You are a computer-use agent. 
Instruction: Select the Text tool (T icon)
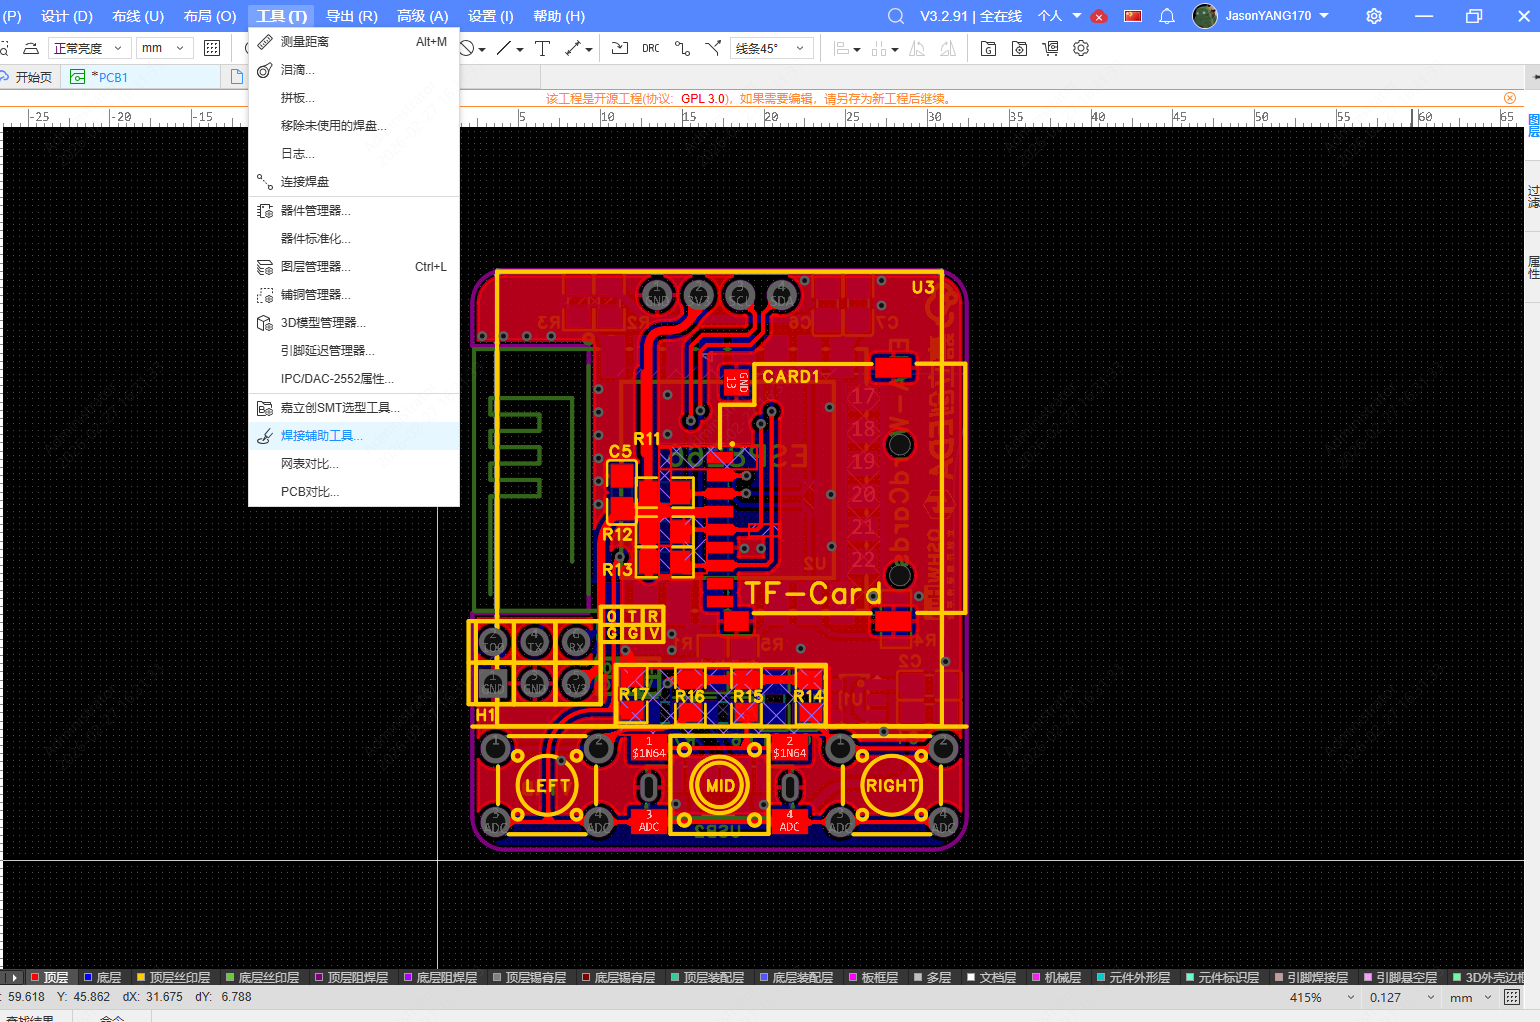tap(542, 48)
